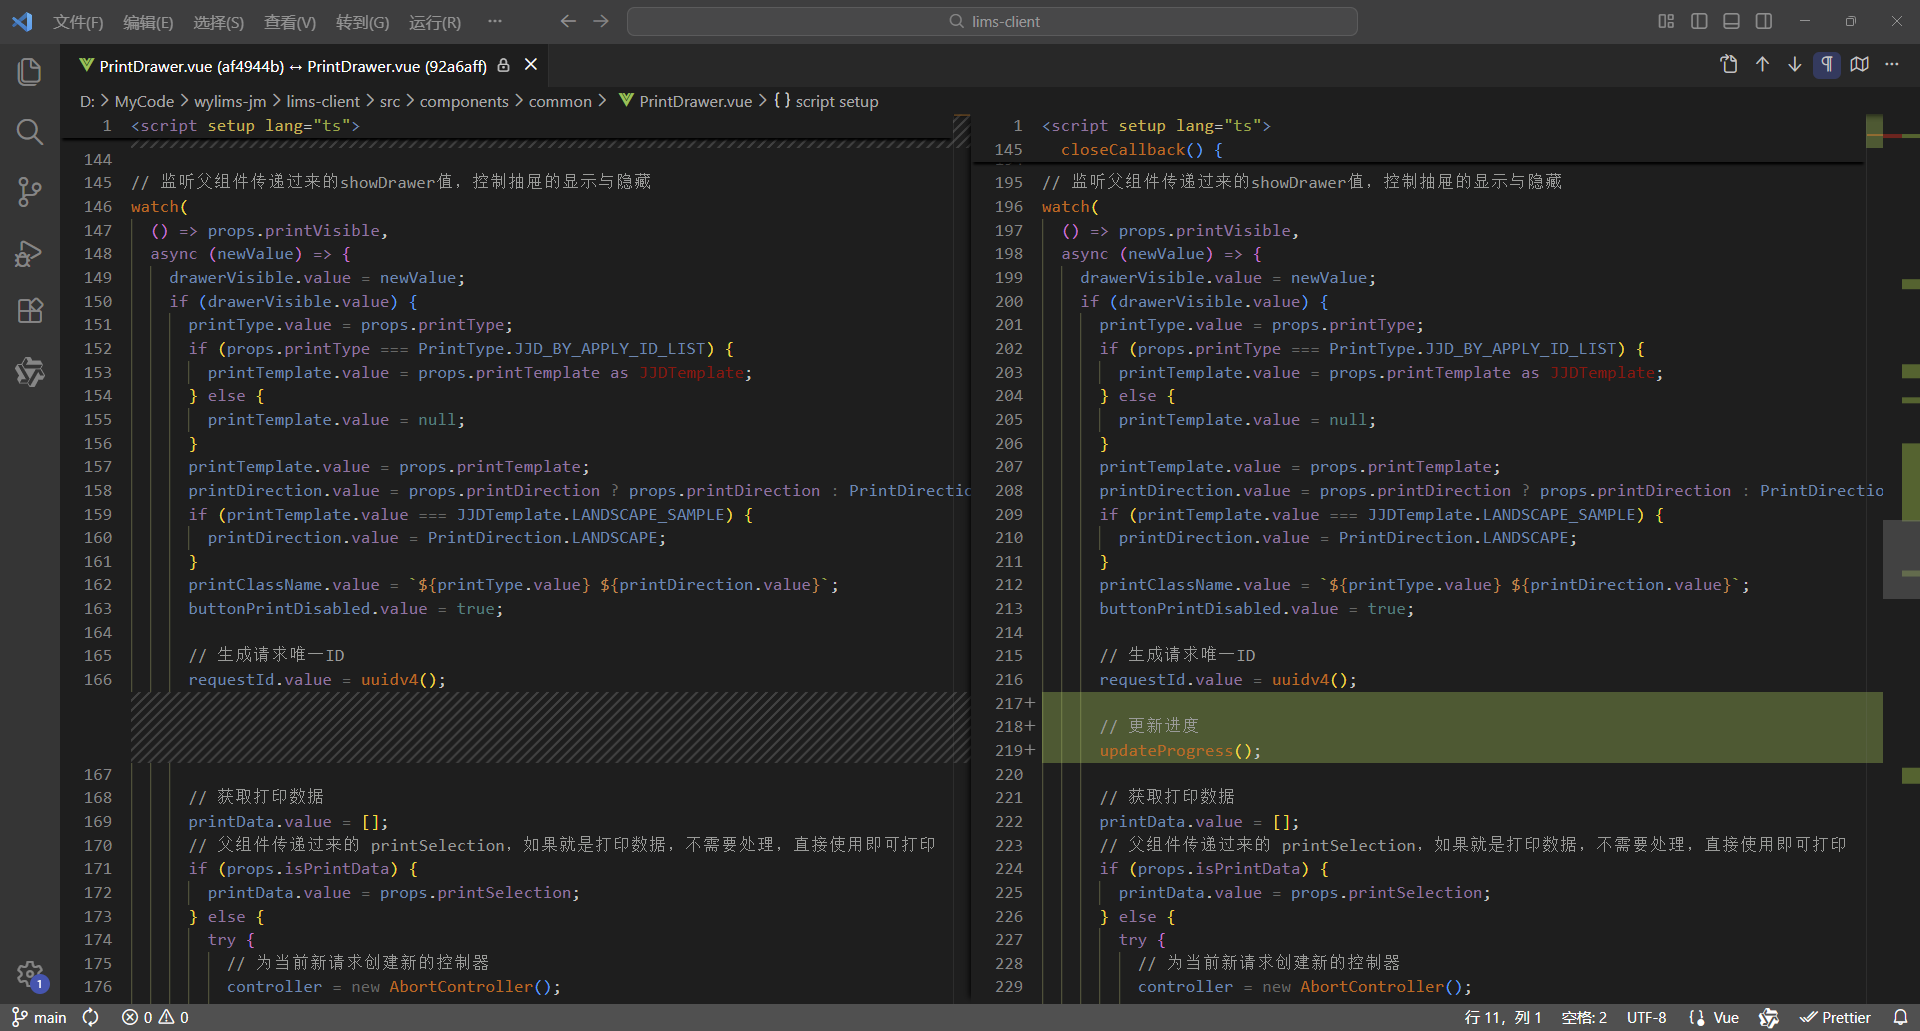Image resolution: width=1920 pixels, height=1031 pixels.
Task: Click the 空格: 2 indentation setting
Action: click(1584, 1017)
